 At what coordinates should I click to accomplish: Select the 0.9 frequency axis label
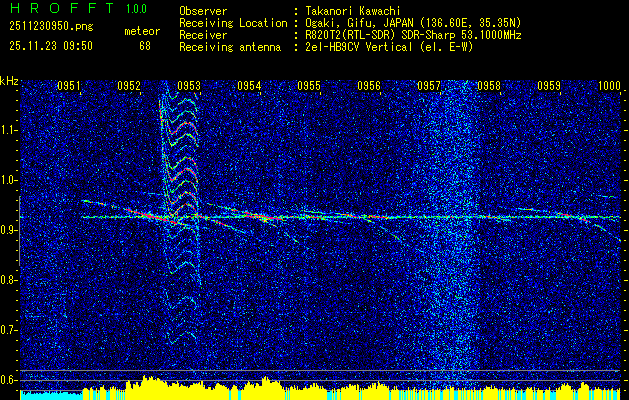click(9, 230)
